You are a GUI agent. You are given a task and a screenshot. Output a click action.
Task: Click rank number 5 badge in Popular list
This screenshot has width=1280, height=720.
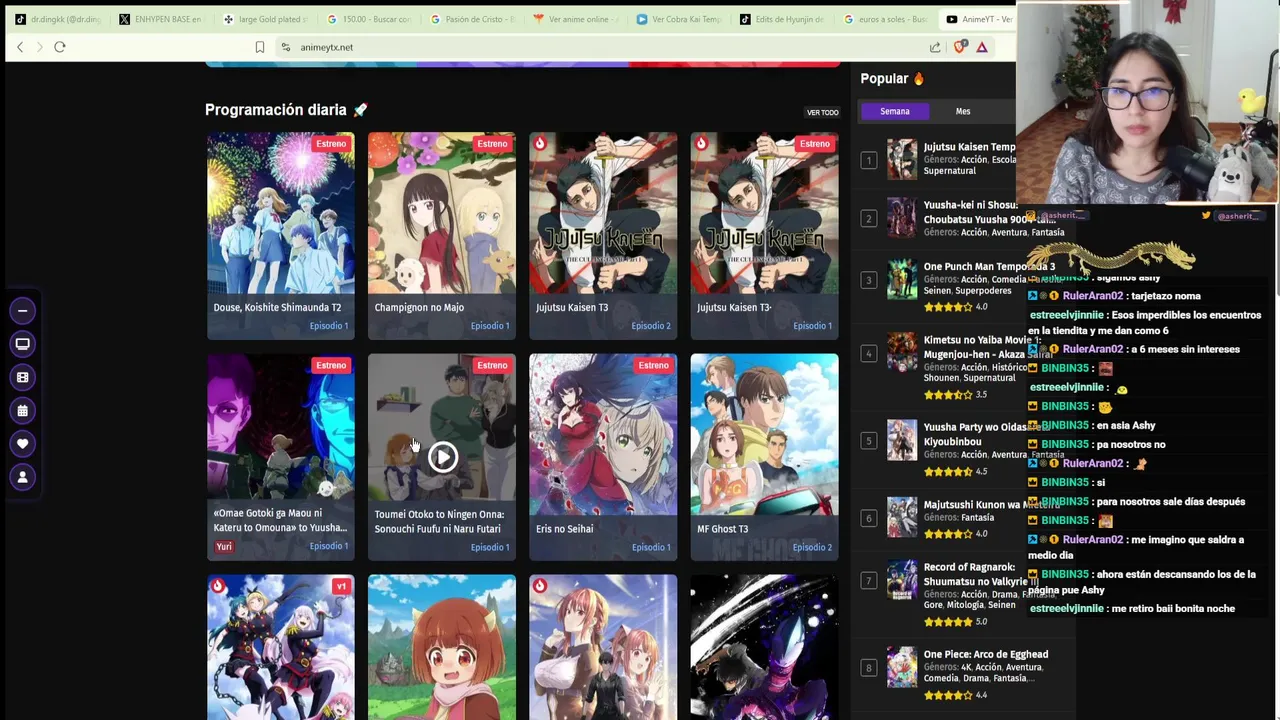[x=868, y=441]
